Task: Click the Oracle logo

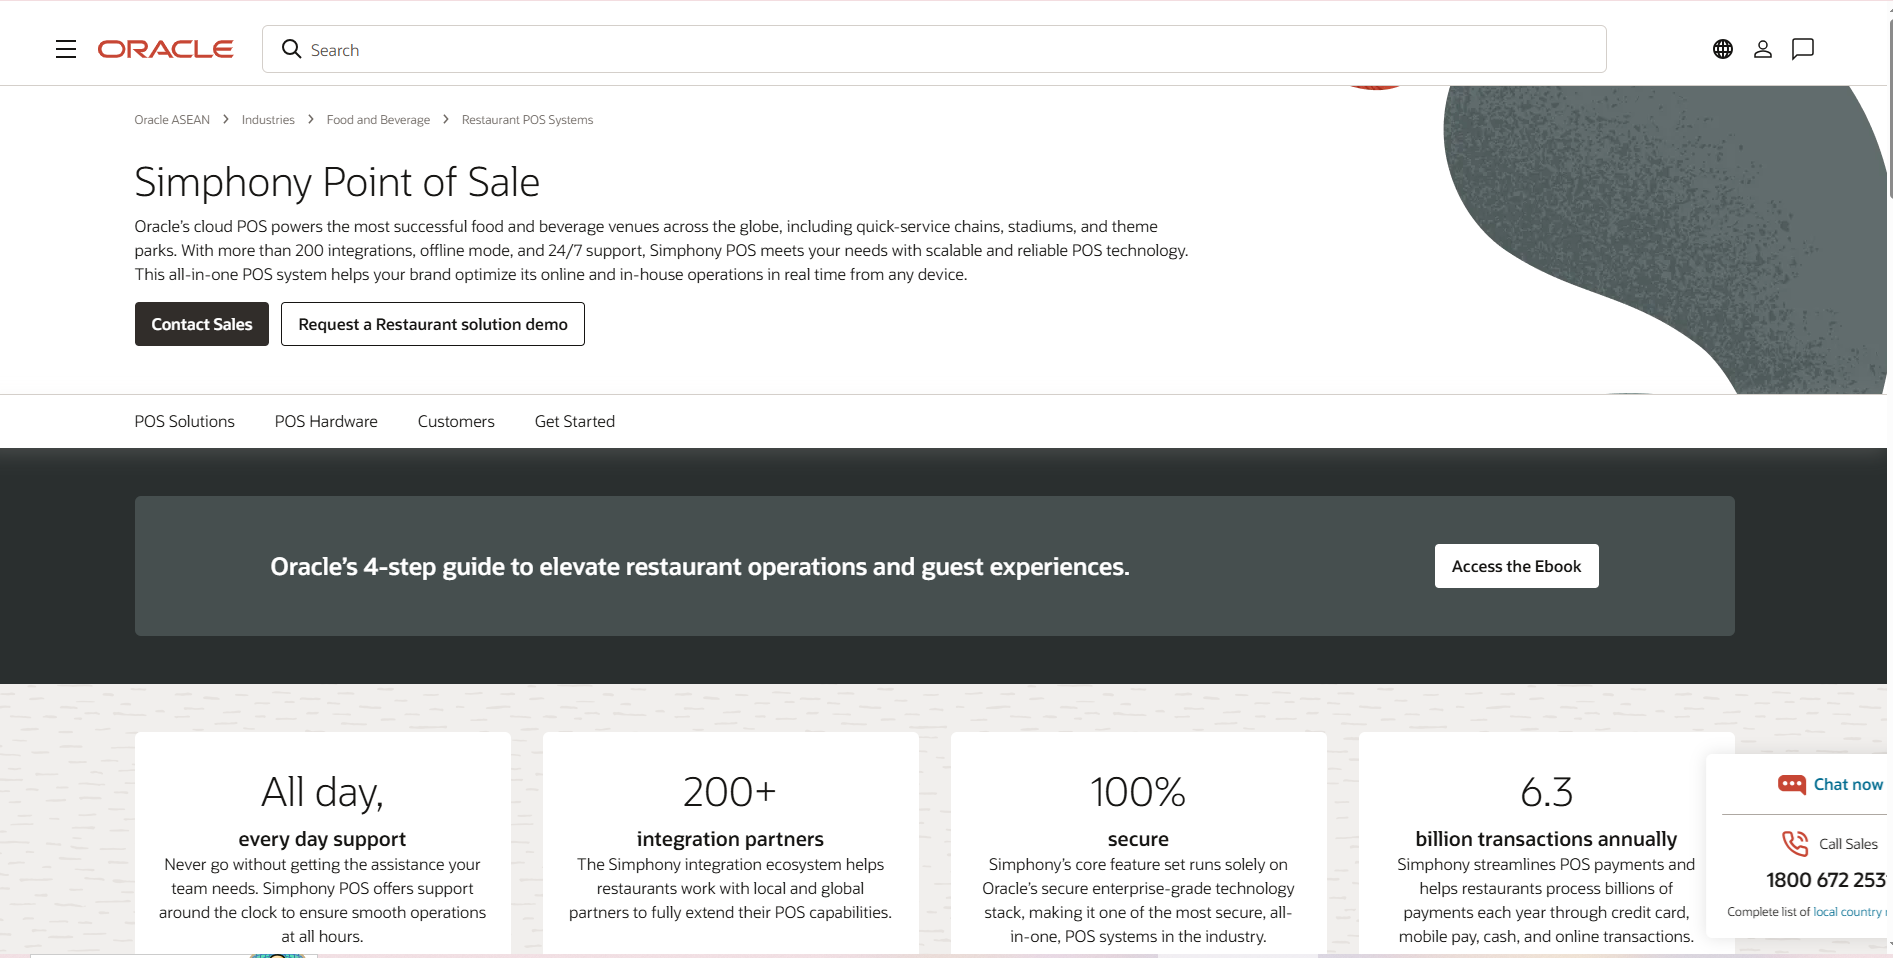Action: (165, 49)
